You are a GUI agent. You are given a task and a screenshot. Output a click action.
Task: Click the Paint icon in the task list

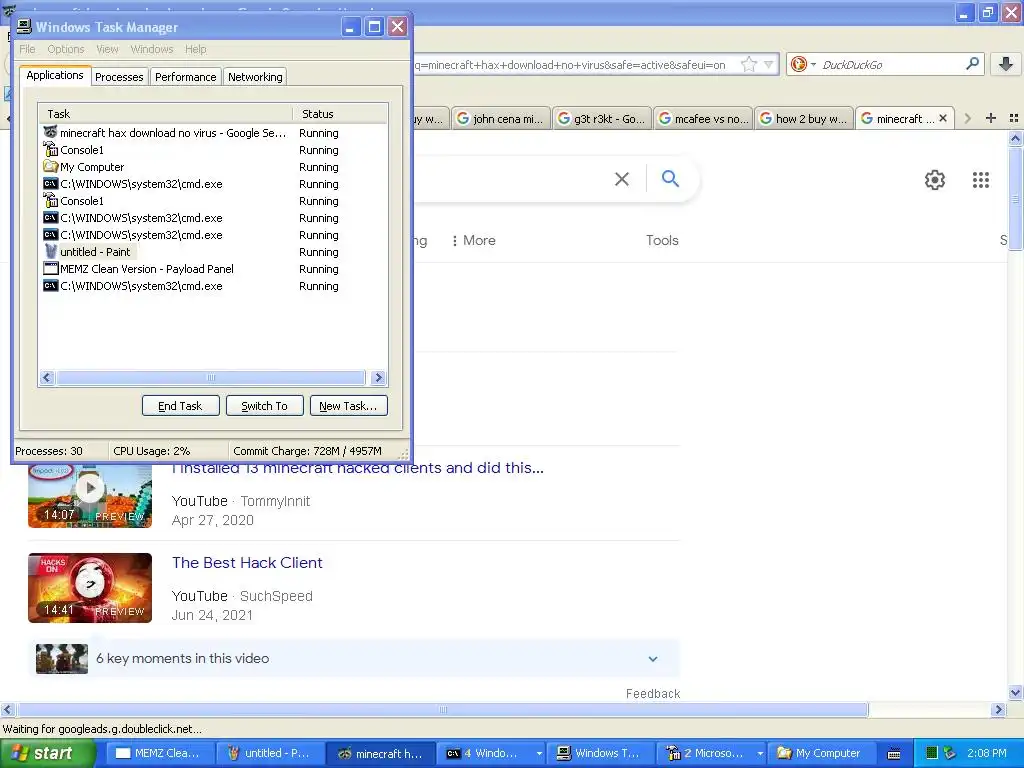click(50, 251)
